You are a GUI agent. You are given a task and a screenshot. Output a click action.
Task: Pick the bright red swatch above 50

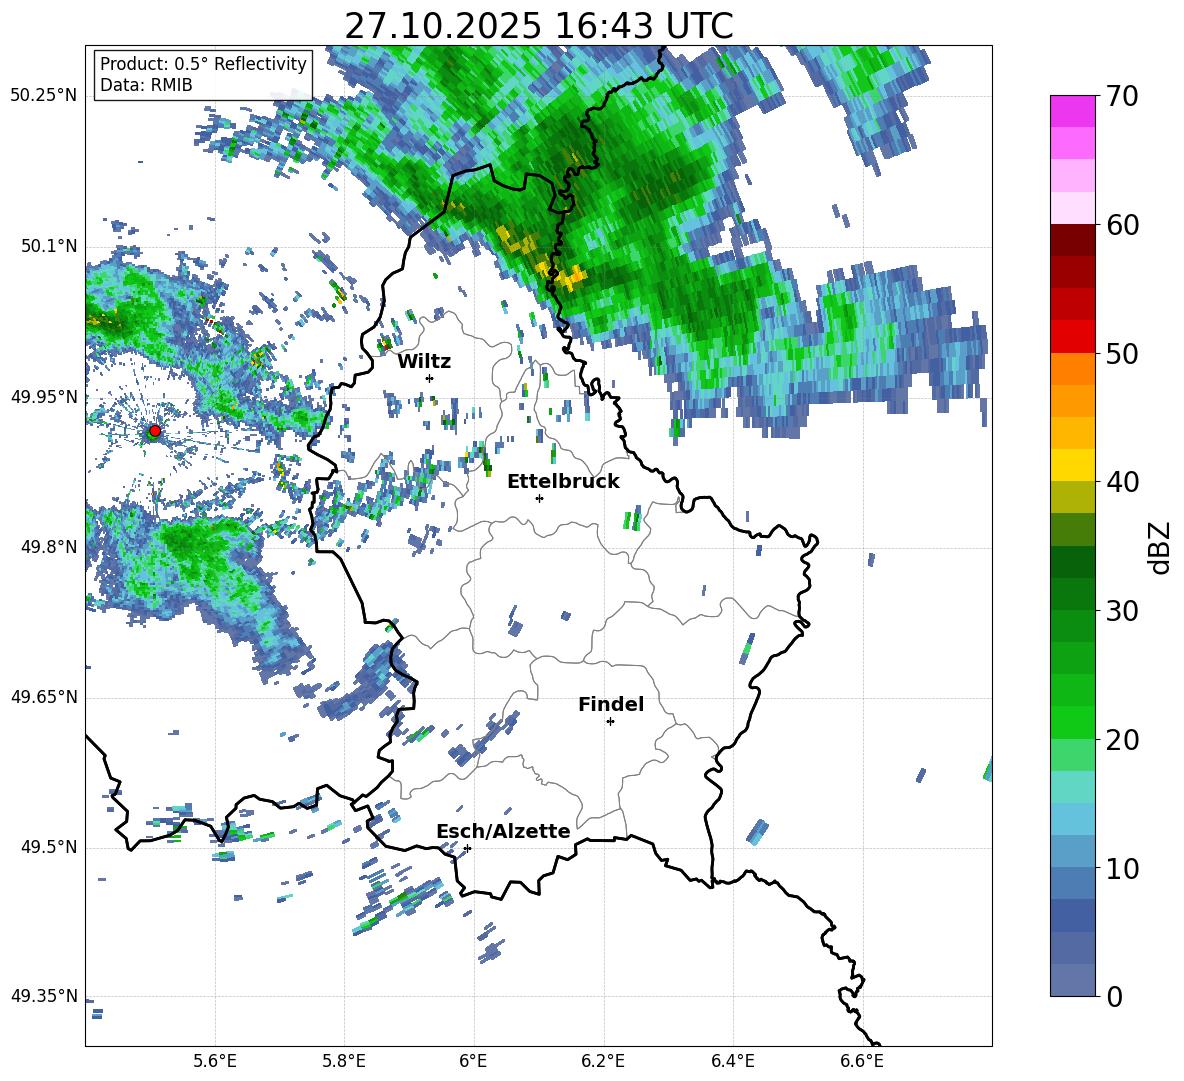[x=1072, y=337]
